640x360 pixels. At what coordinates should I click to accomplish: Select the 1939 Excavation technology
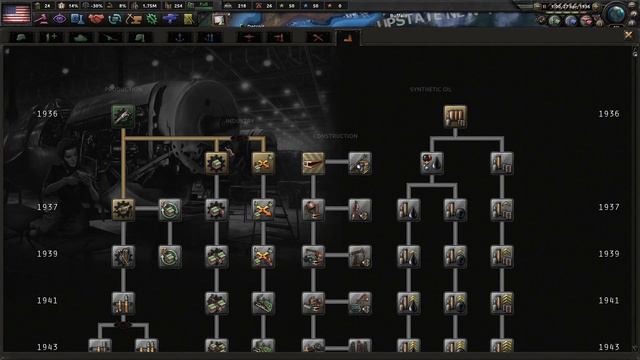[x=360, y=256]
